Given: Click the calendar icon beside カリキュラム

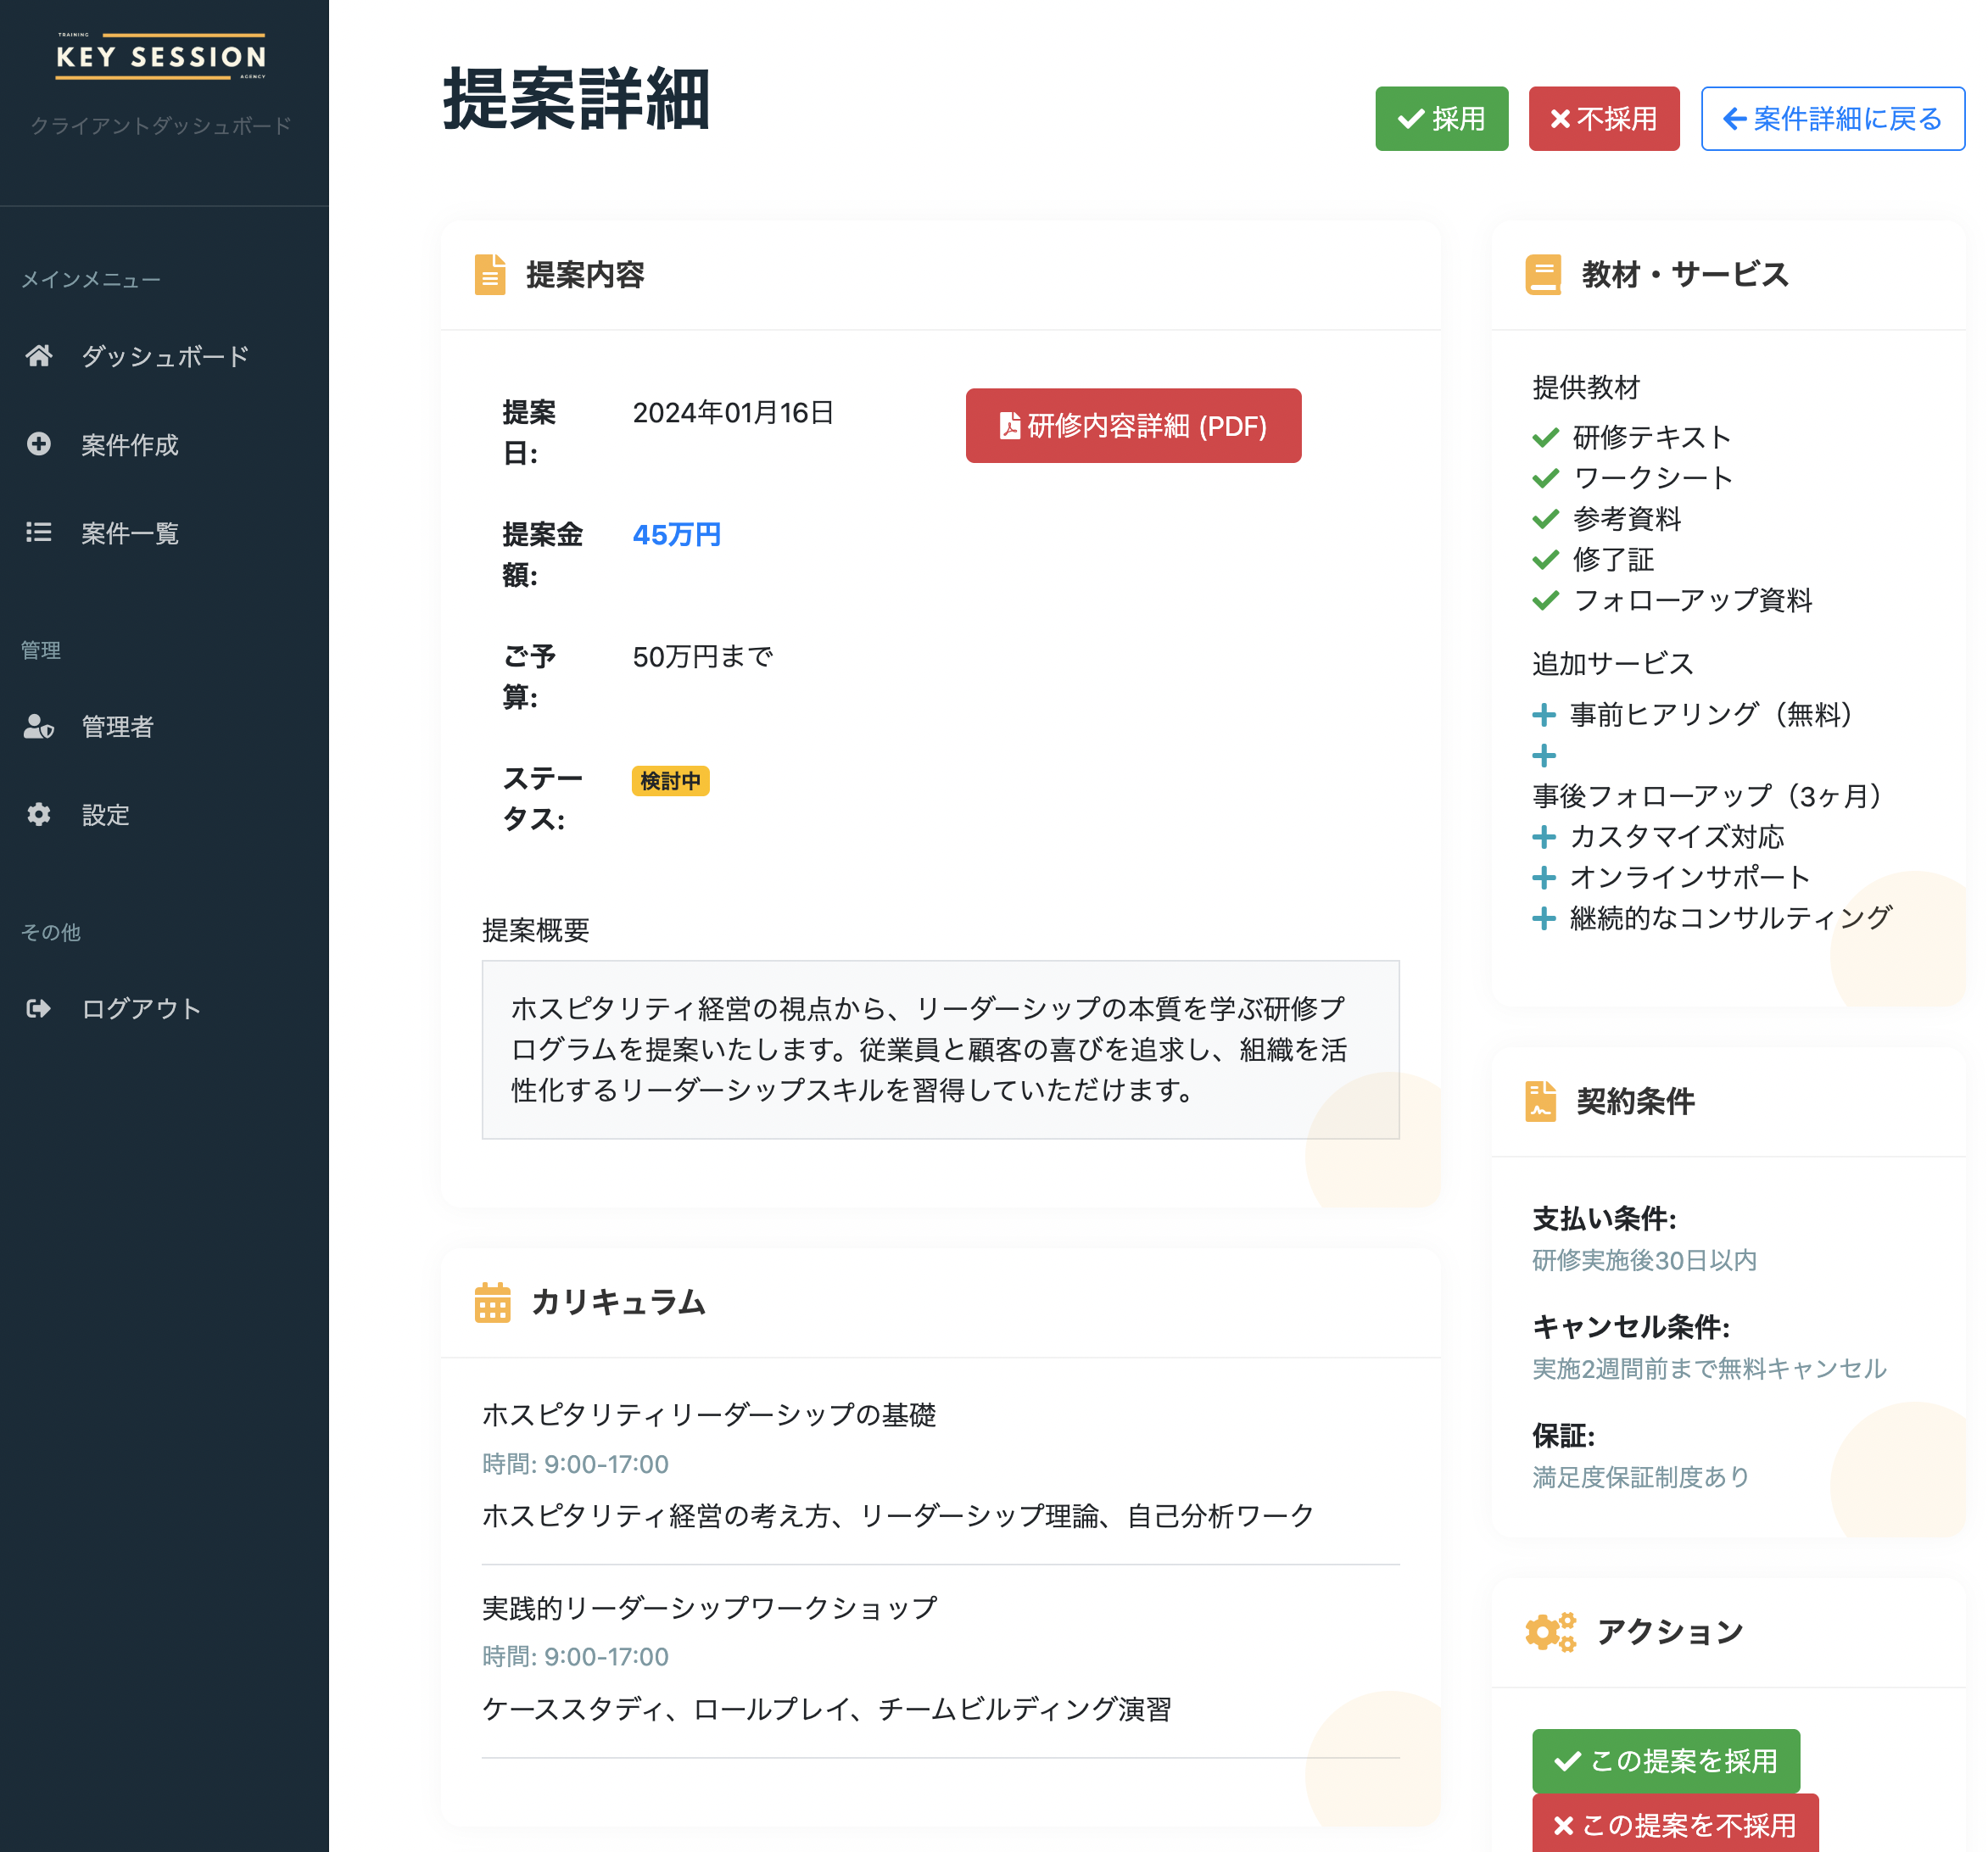Looking at the screenshot, I should [492, 1302].
